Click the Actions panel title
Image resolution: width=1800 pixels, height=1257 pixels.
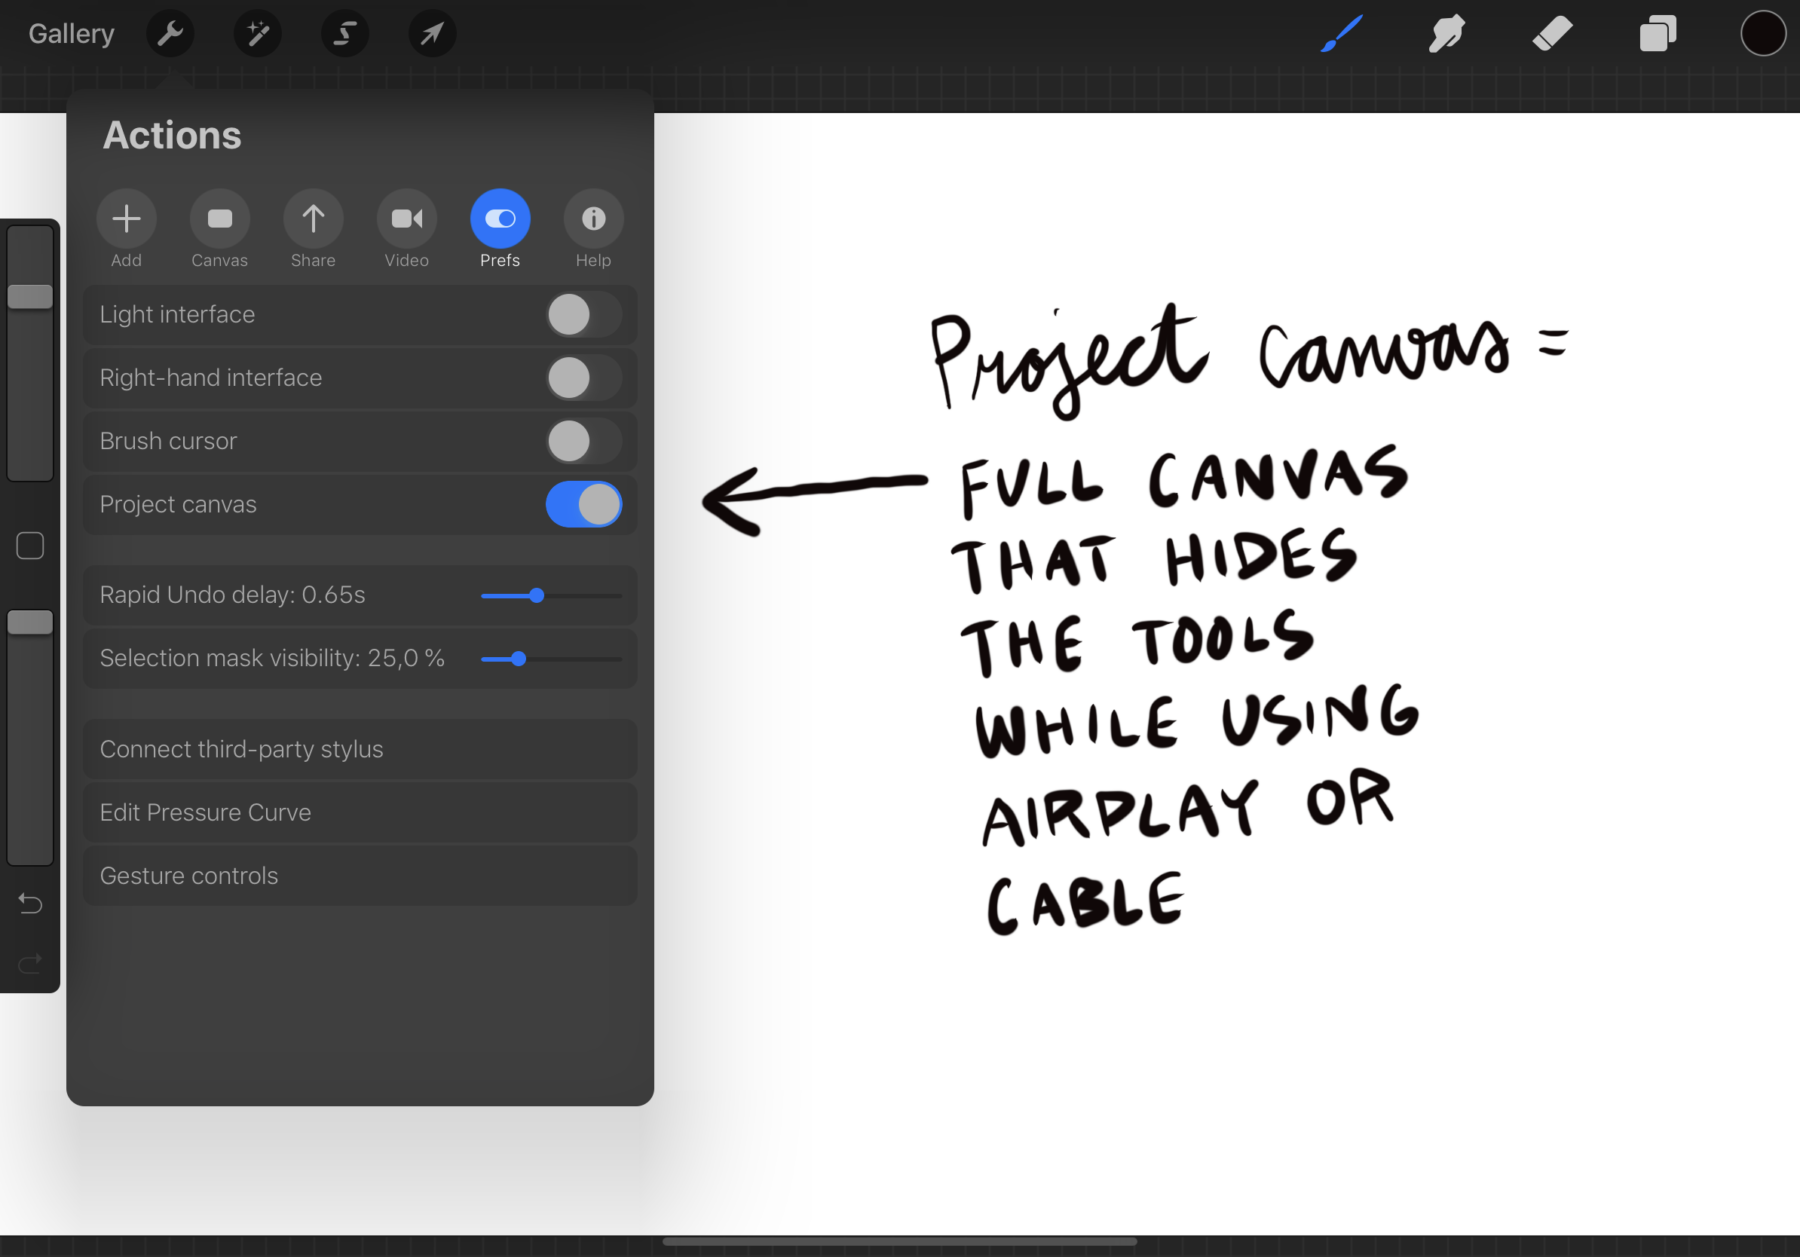172,135
